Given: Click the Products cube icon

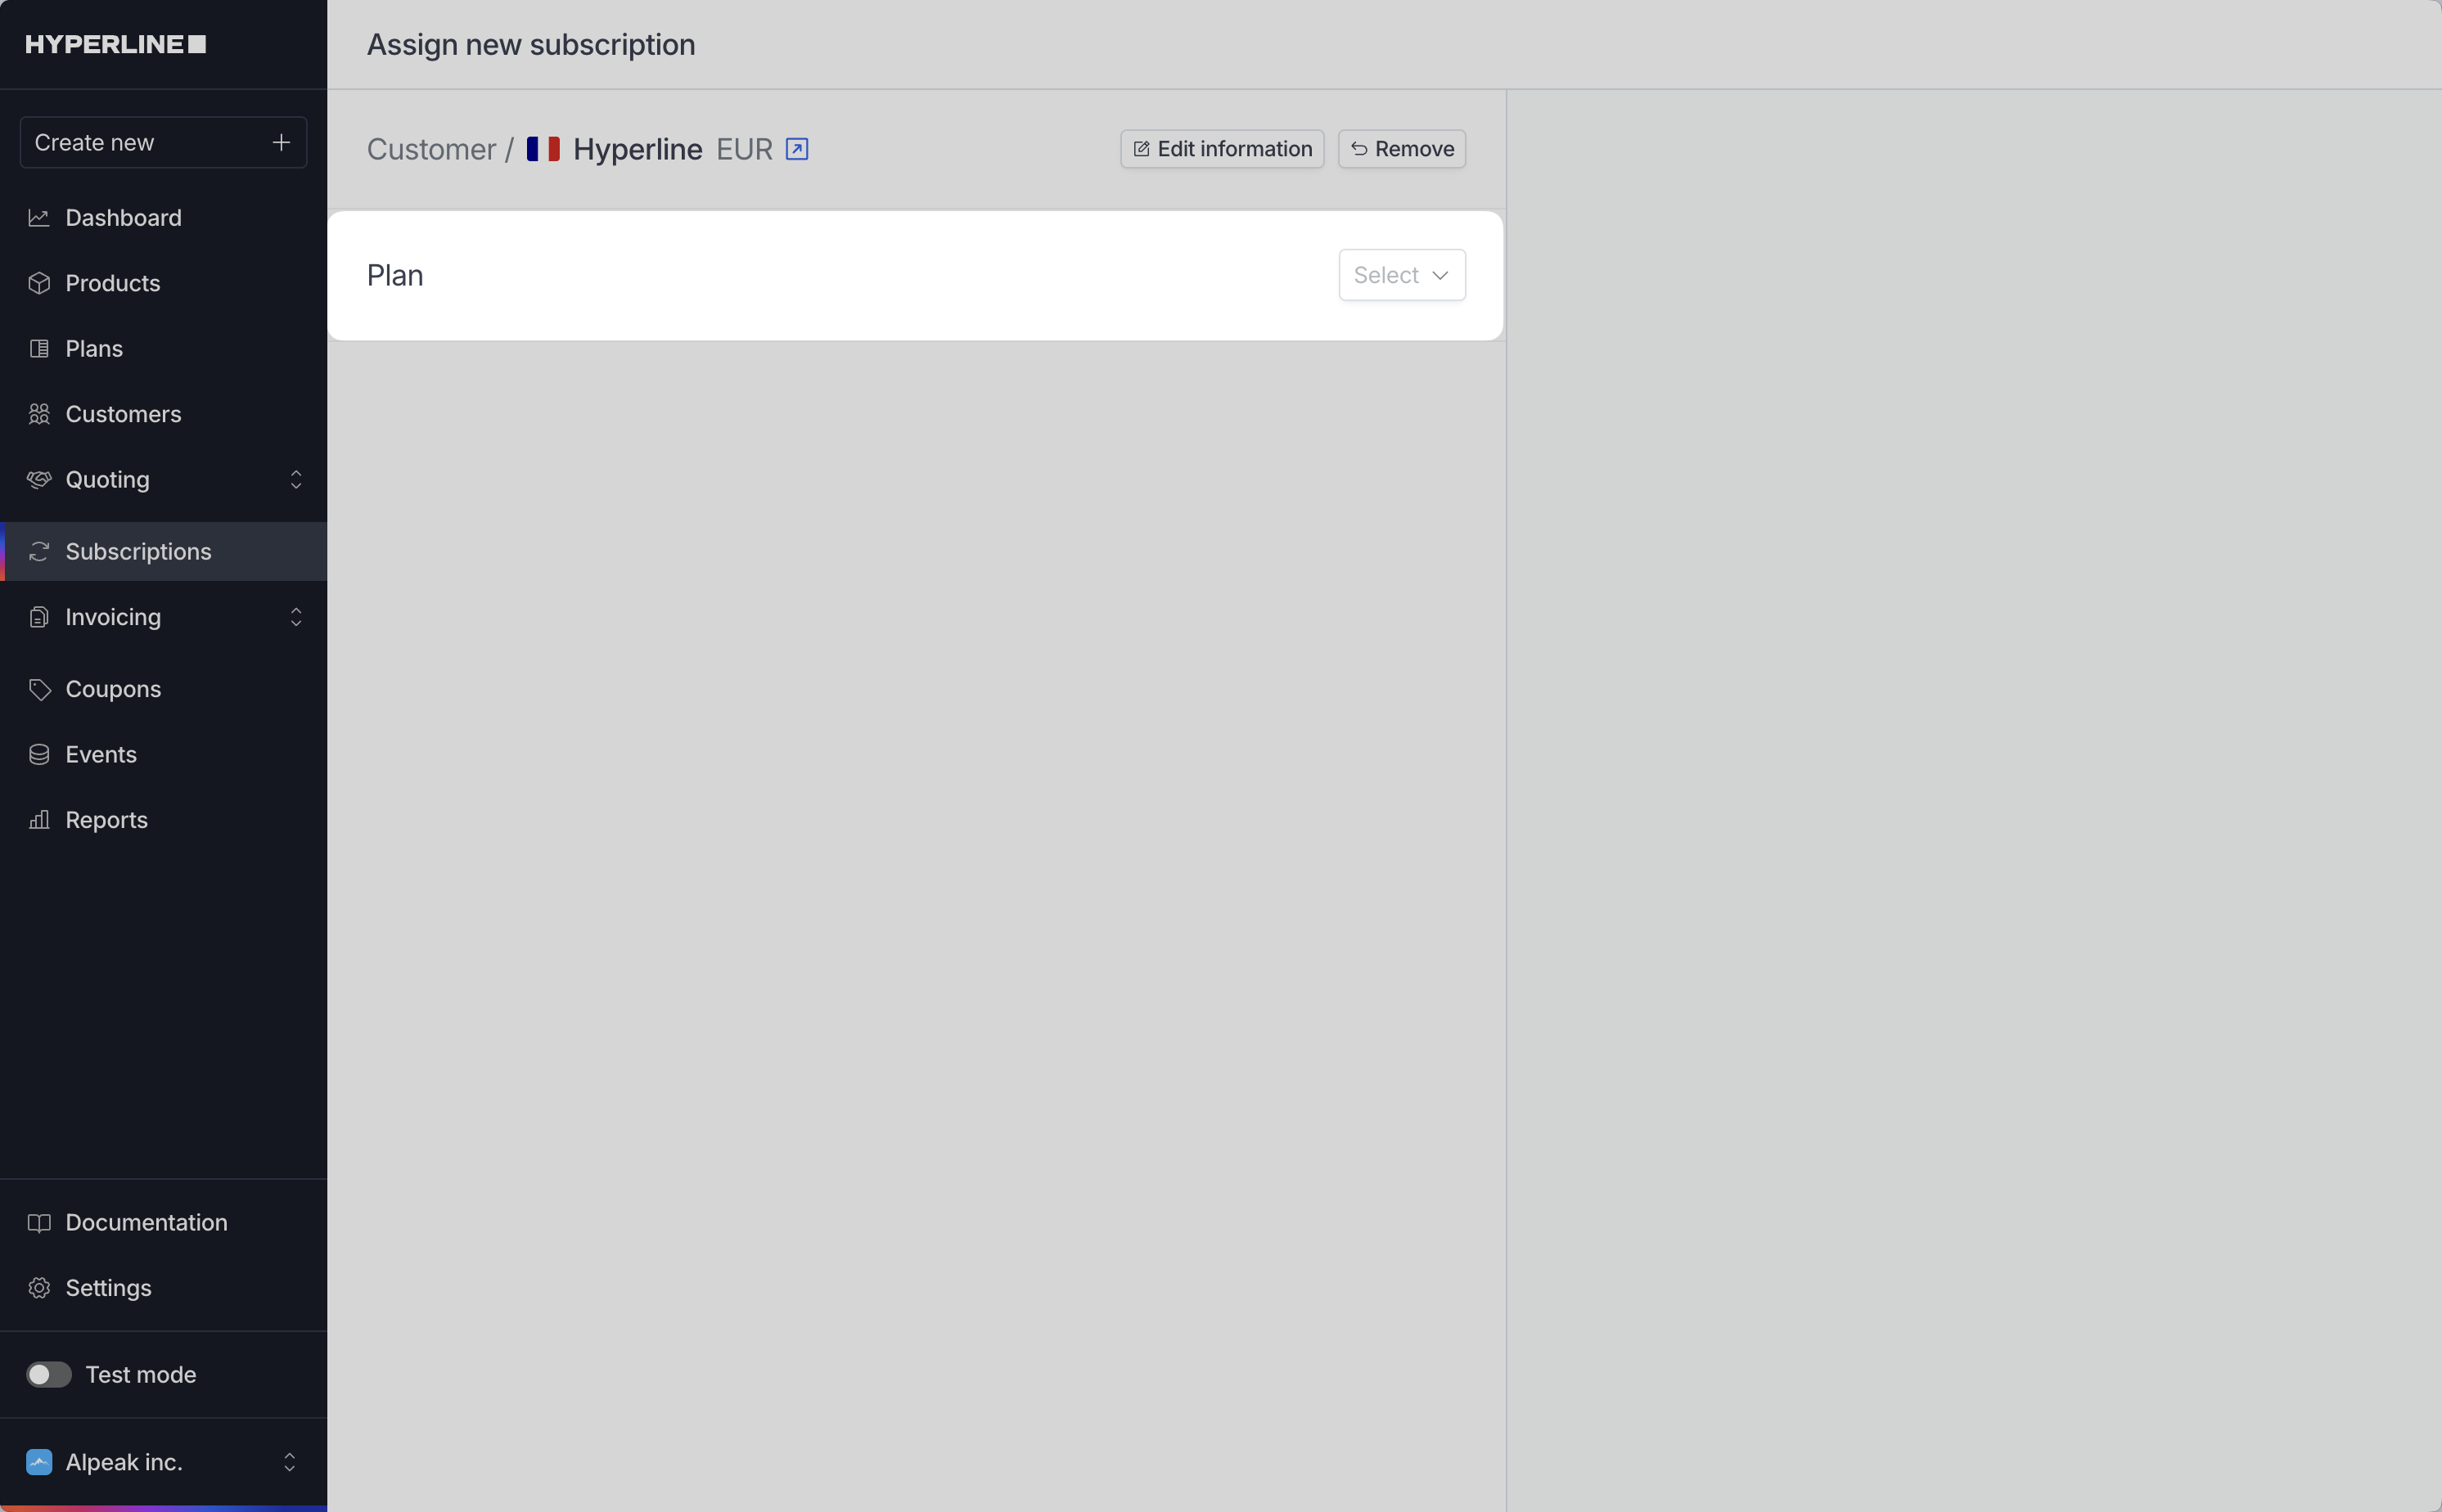Looking at the screenshot, I should click(39, 283).
